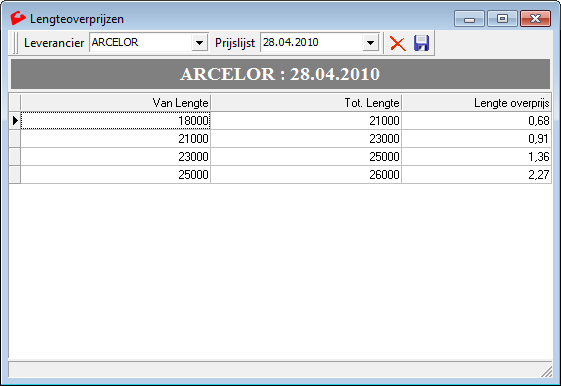The image size is (561, 386).
Task: Click Van Lengte cell 25000
Action: coord(116,175)
